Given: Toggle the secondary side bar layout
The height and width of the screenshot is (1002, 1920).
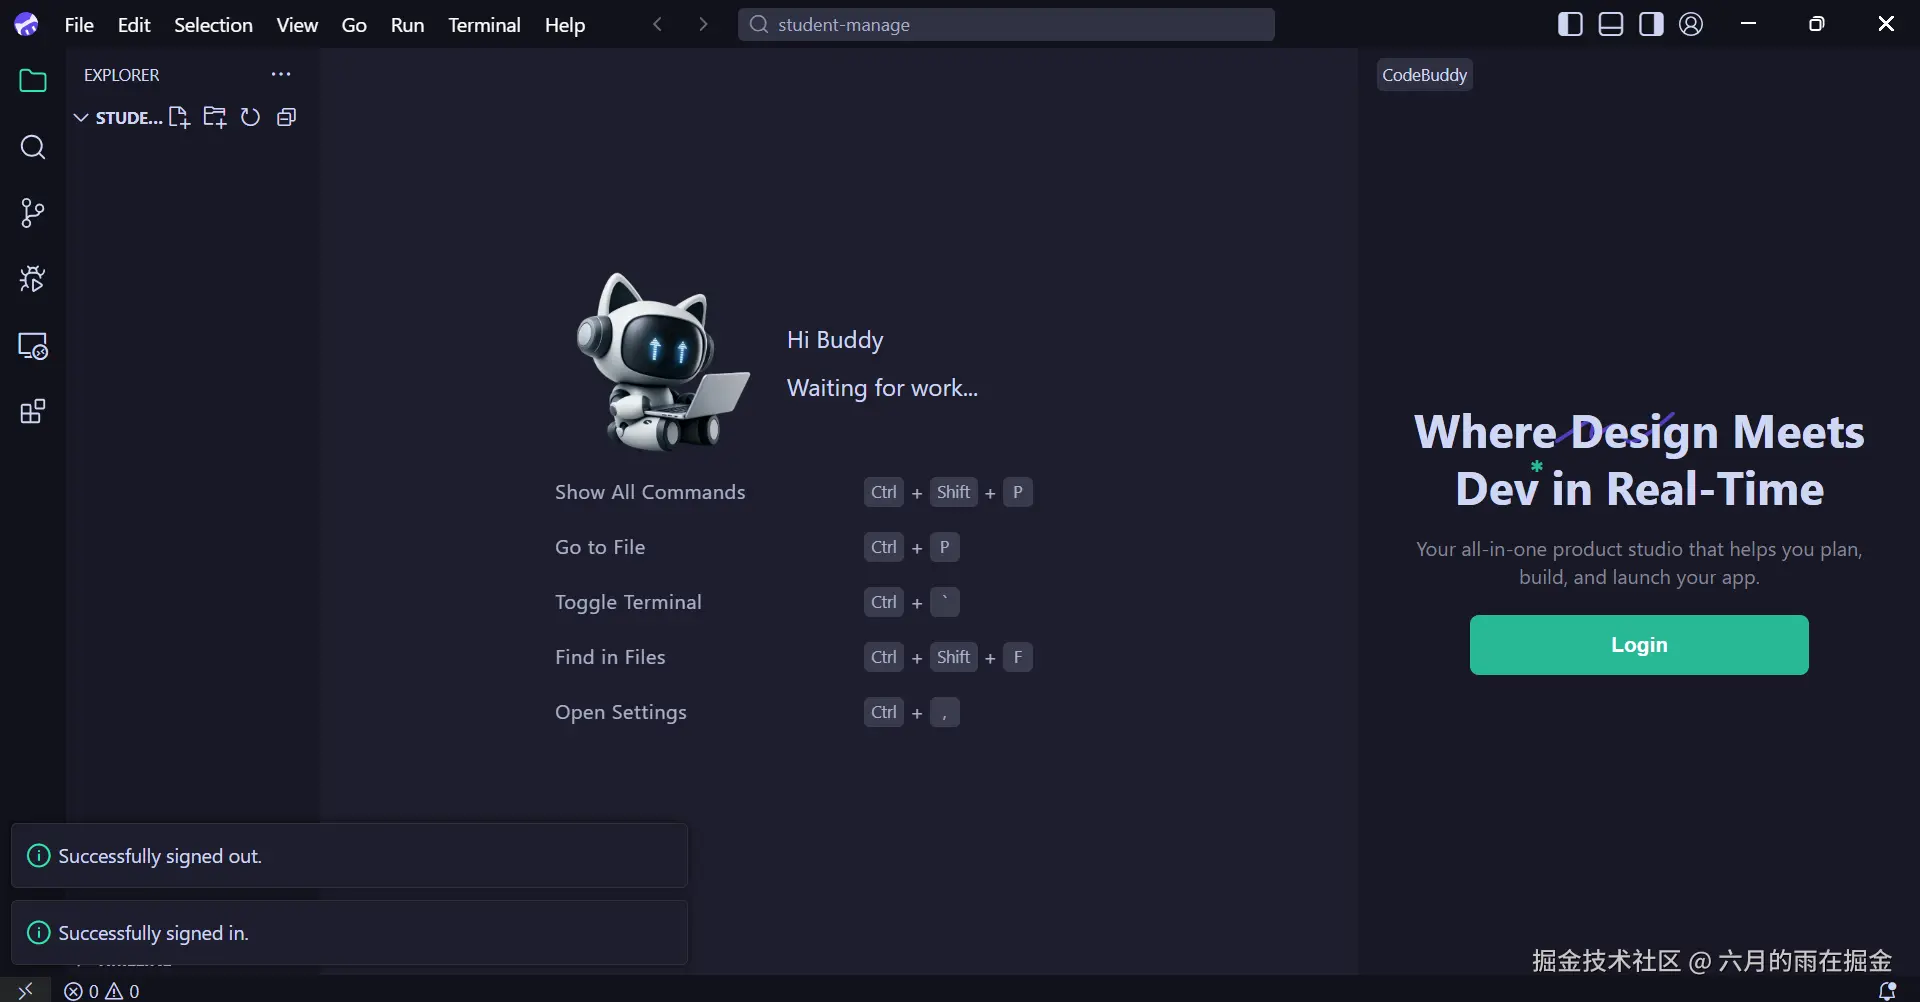Looking at the screenshot, I should click(1651, 24).
